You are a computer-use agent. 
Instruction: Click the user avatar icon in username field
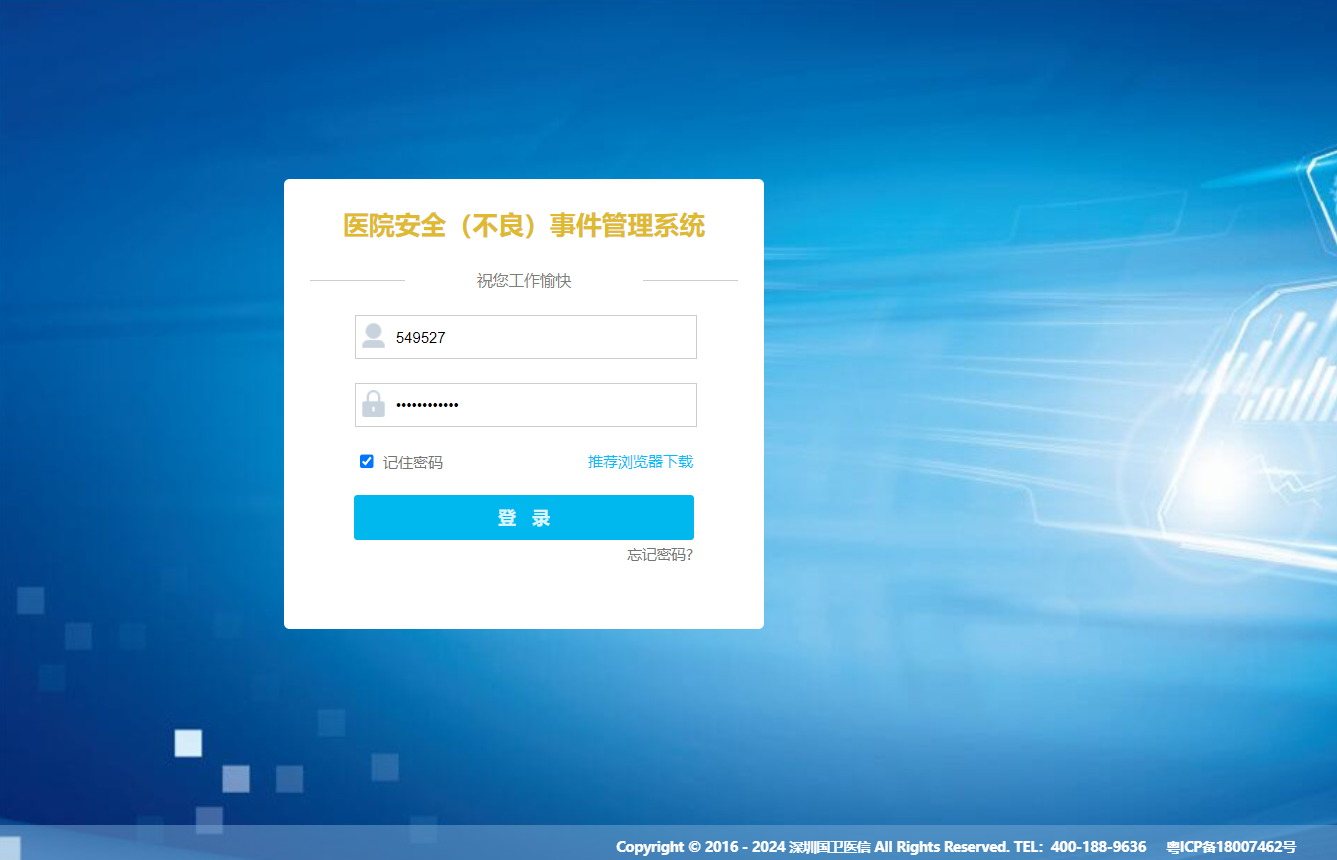click(x=373, y=337)
